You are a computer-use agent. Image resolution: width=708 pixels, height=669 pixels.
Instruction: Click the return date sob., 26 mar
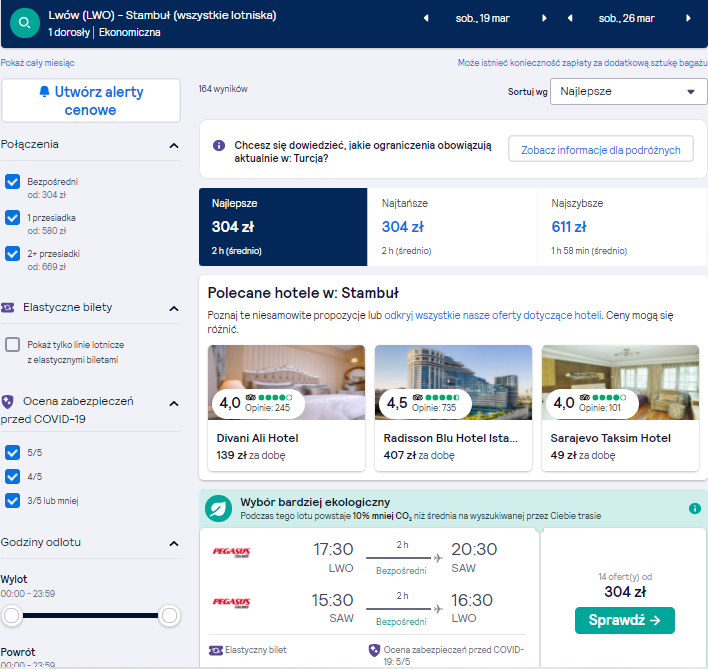pyautogui.click(x=626, y=19)
